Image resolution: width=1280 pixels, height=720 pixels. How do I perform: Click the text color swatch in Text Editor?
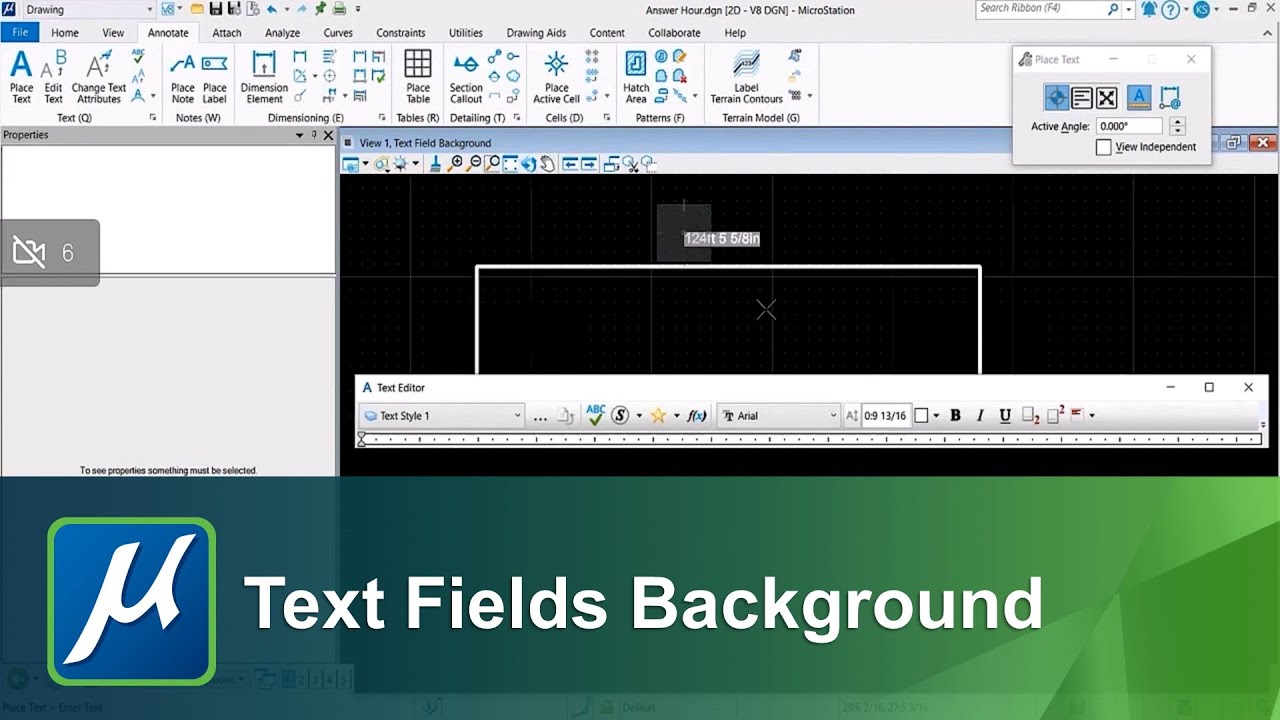[x=922, y=416]
